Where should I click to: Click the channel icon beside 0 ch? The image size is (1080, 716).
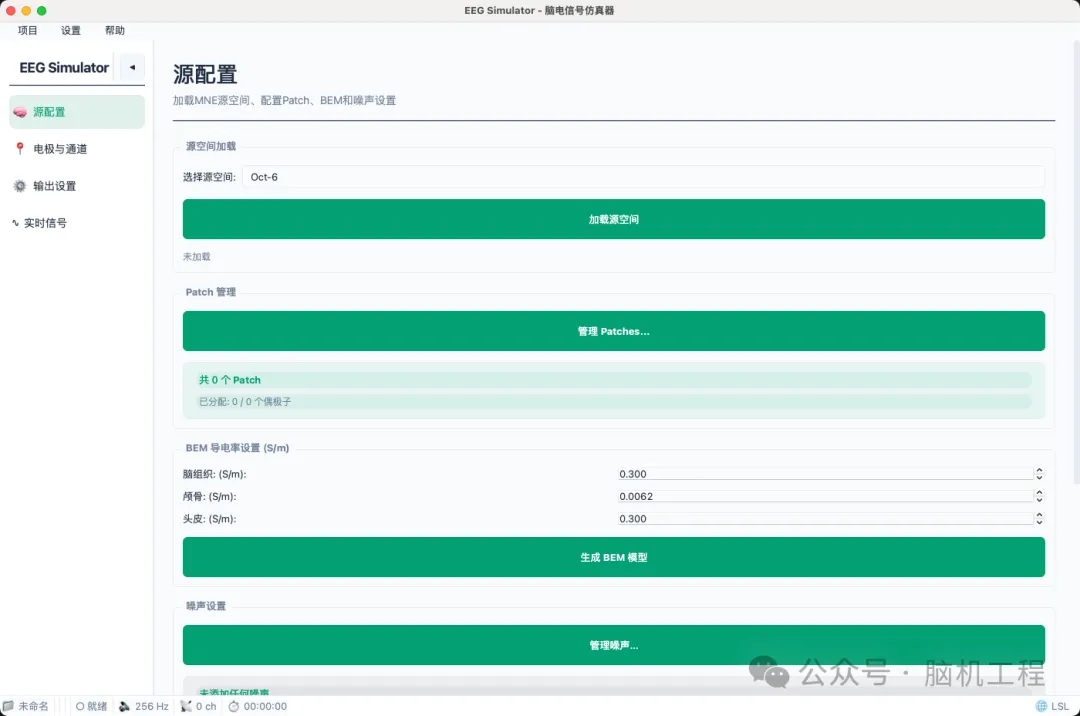coord(186,706)
